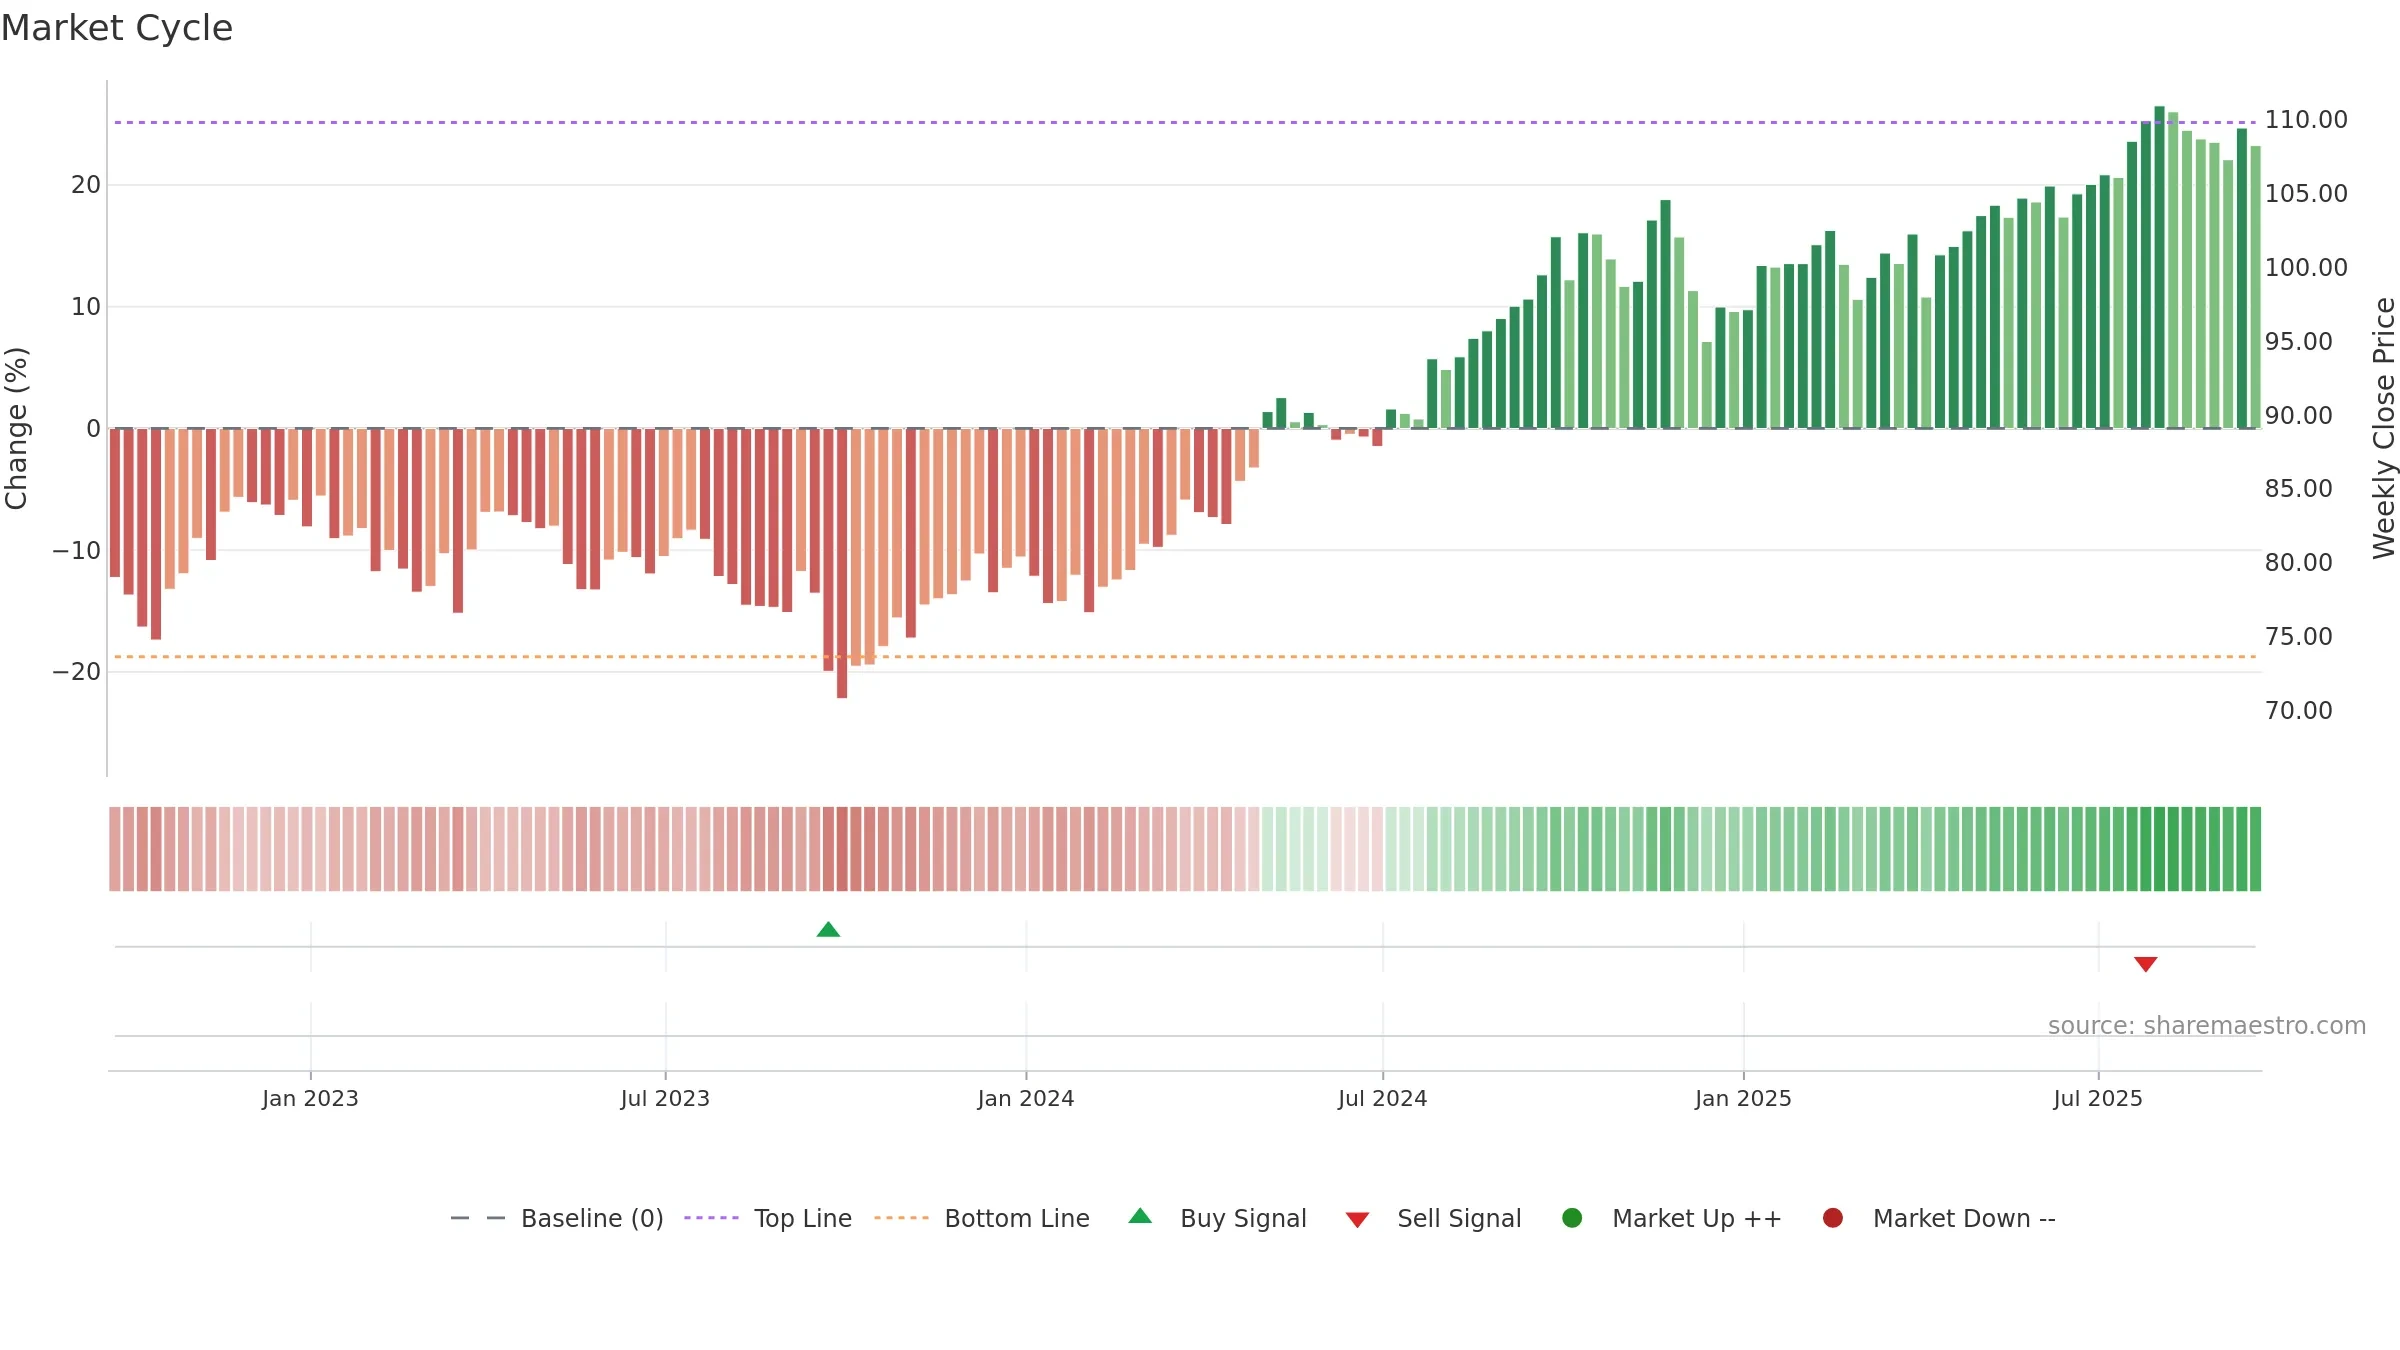The height and width of the screenshot is (1350, 2400).
Task: Toggle Buy Signal legend entry
Action: pyautogui.click(x=1217, y=1218)
